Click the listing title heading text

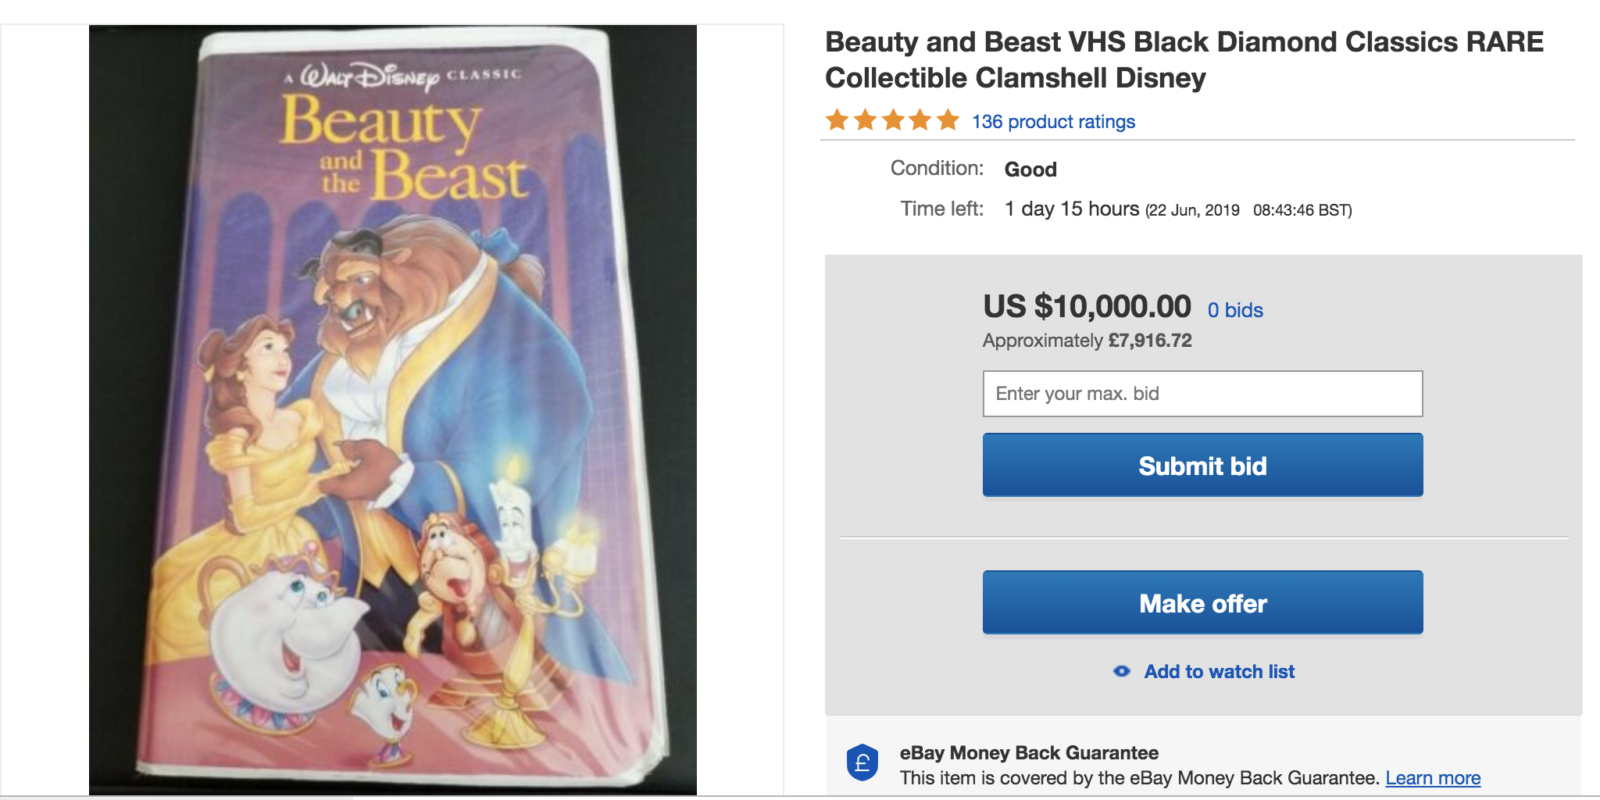click(1184, 60)
